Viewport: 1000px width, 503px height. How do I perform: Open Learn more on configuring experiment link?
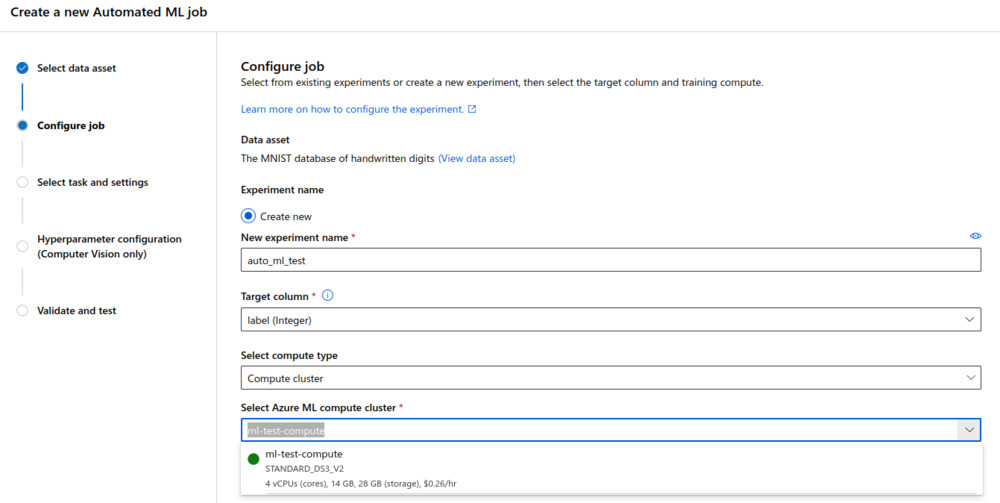[x=352, y=109]
